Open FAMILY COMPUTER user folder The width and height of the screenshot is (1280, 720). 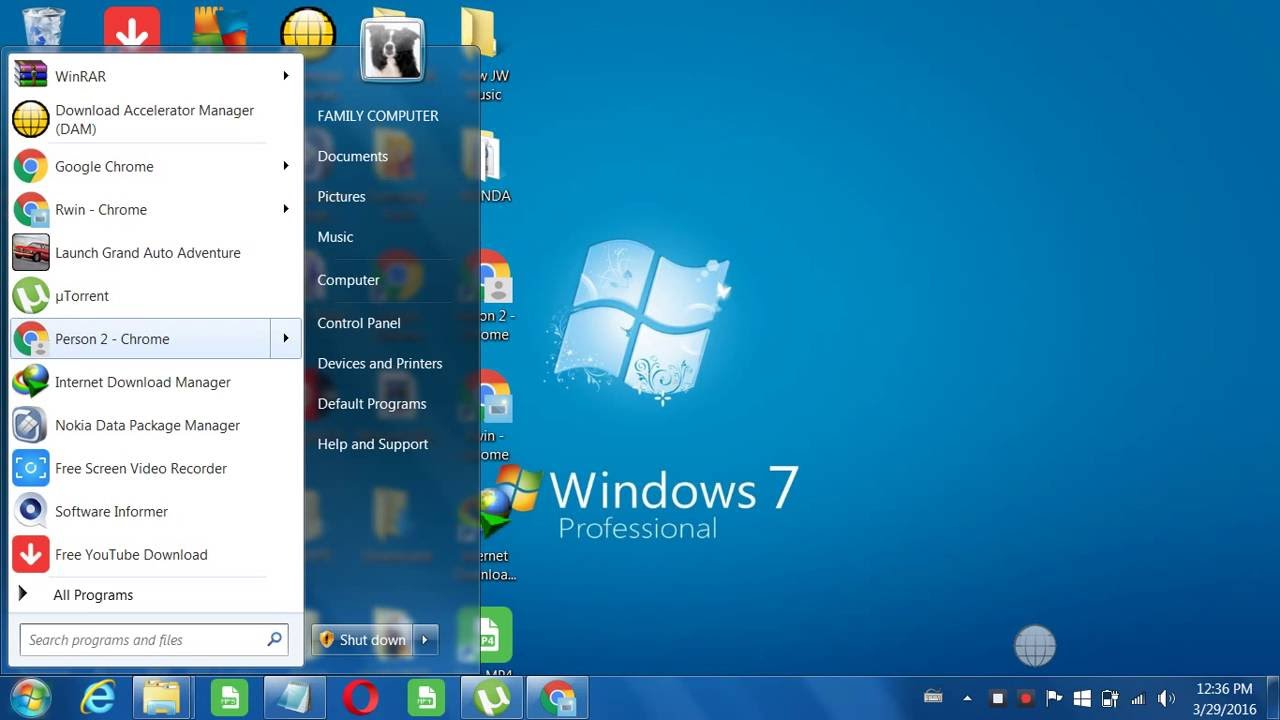point(378,116)
